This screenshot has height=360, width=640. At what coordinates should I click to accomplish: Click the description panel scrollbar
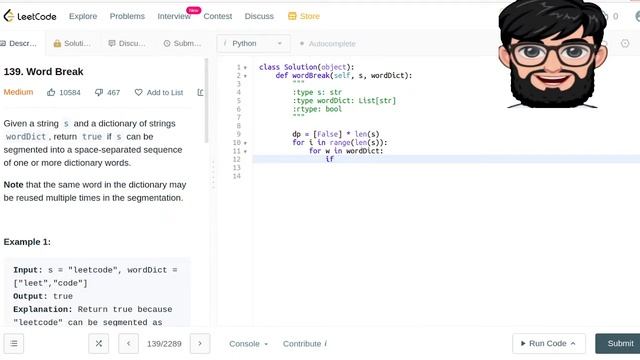207,100
